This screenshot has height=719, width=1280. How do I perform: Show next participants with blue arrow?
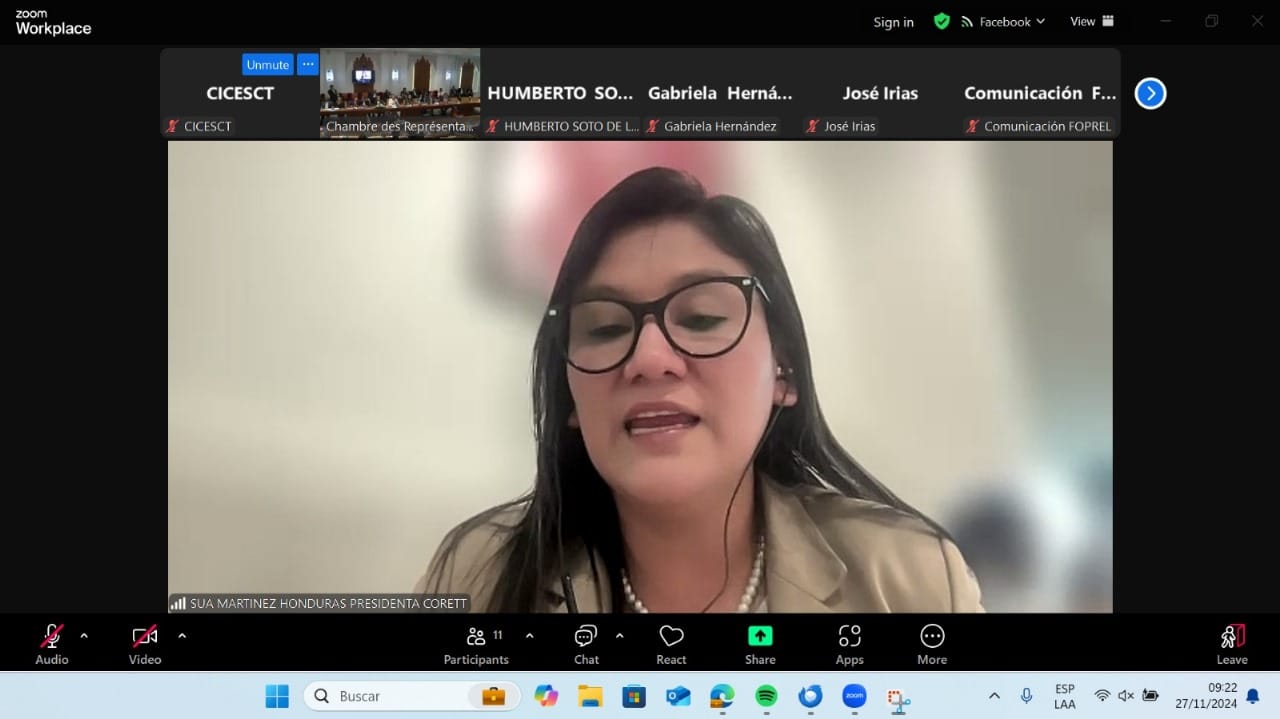[1151, 93]
